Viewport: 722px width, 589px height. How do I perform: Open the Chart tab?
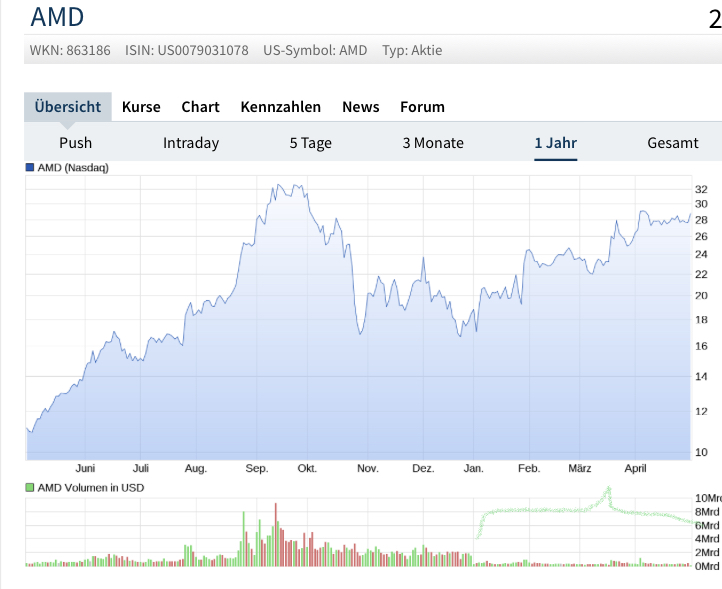[200, 107]
